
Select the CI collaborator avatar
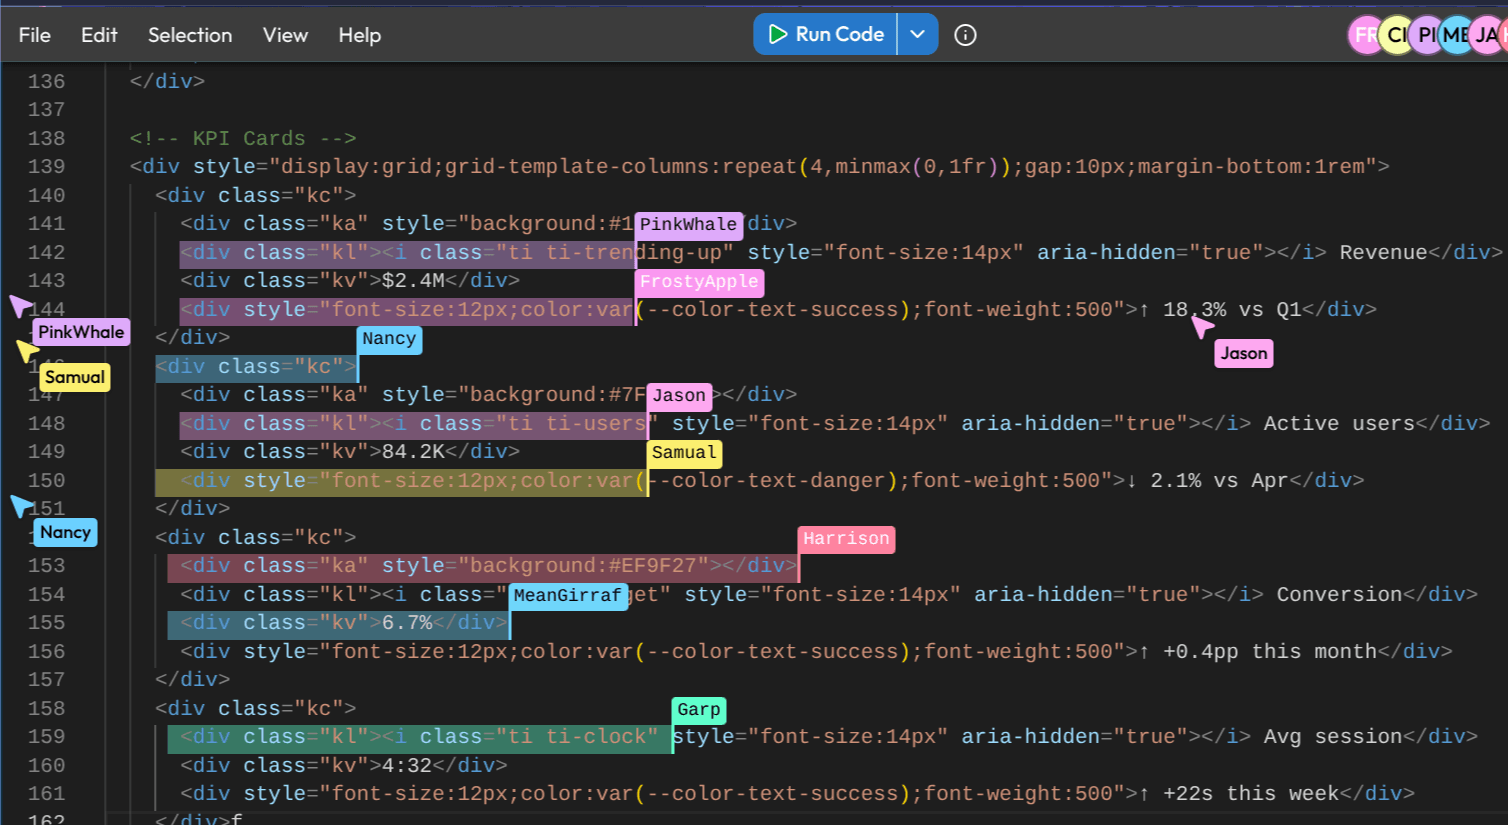click(1395, 35)
